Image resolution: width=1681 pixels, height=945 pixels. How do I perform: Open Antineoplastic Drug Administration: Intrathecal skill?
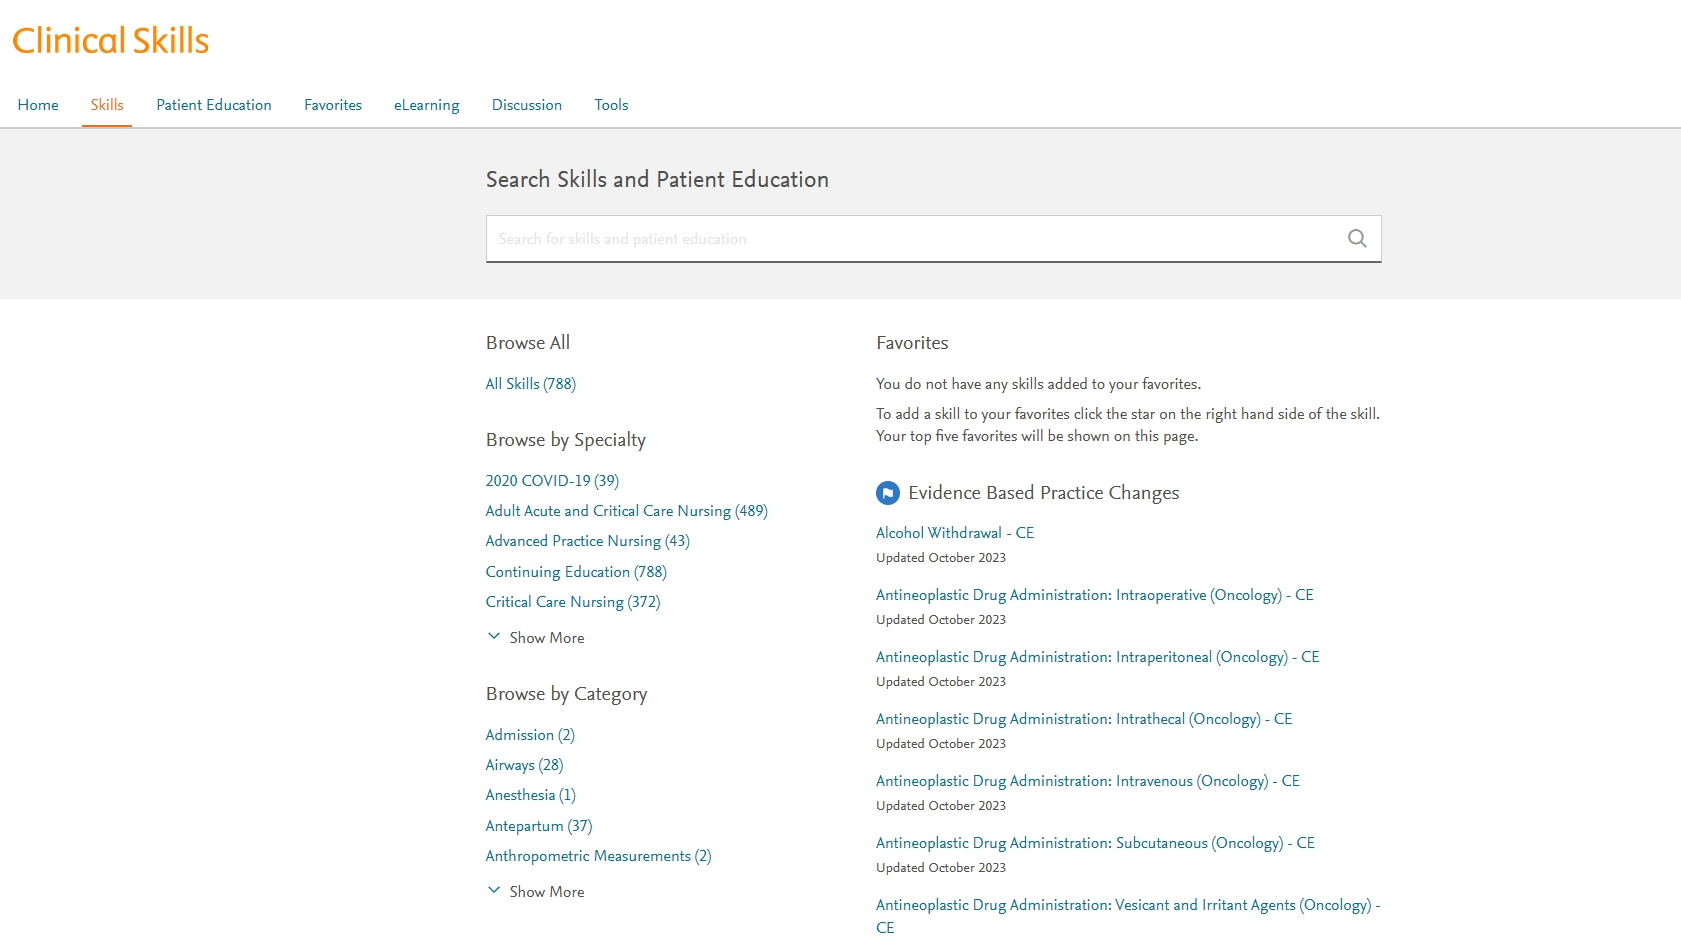tap(1083, 719)
